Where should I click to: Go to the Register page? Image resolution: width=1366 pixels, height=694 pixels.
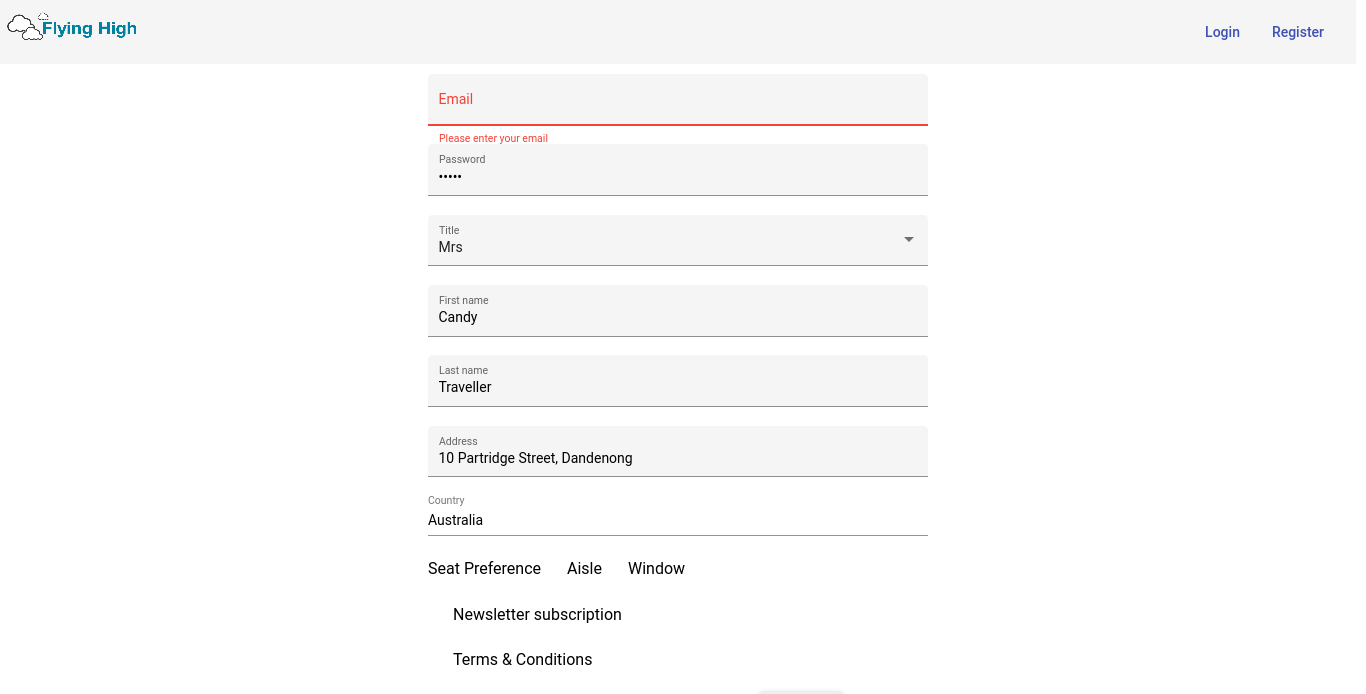click(1297, 32)
